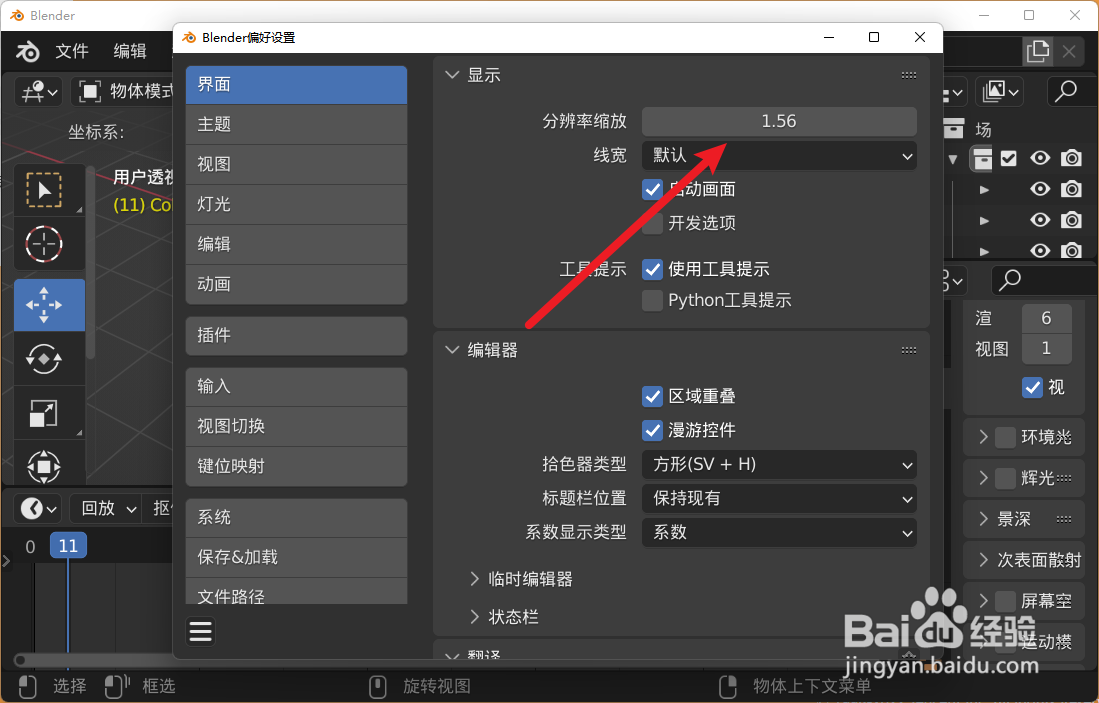The image size is (1099, 703).
Task: Select the Select Box tool icon
Action: click(x=43, y=190)
